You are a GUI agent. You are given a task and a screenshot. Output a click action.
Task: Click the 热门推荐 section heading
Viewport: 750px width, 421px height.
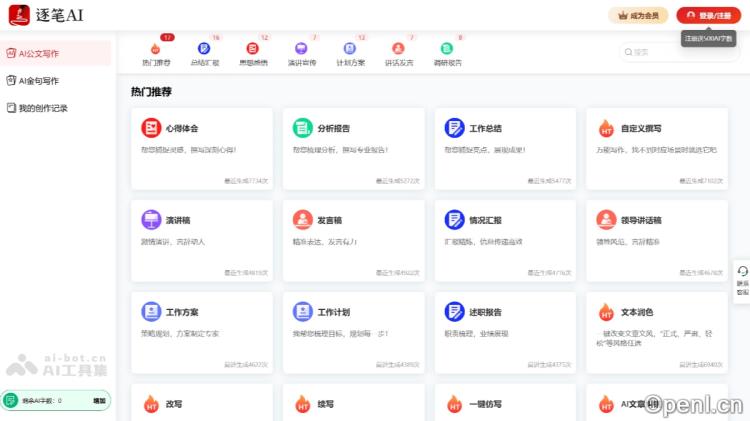(151, 91)
